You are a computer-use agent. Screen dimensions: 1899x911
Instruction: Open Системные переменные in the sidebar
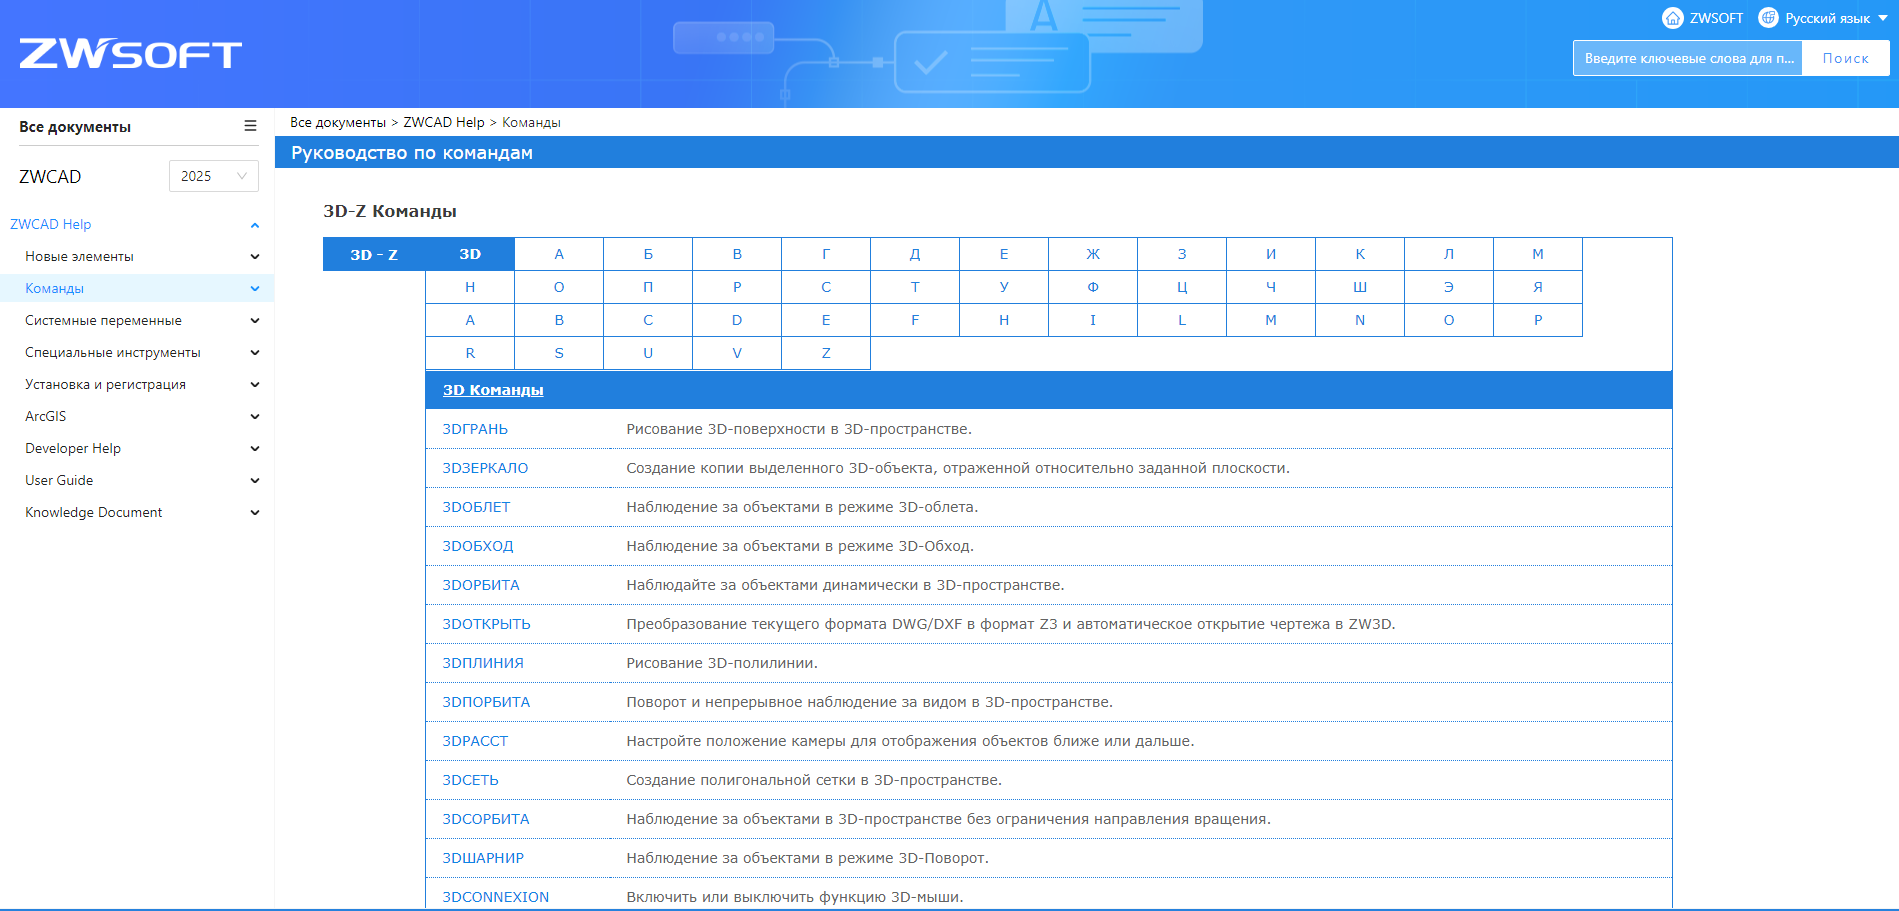point(103,321)
